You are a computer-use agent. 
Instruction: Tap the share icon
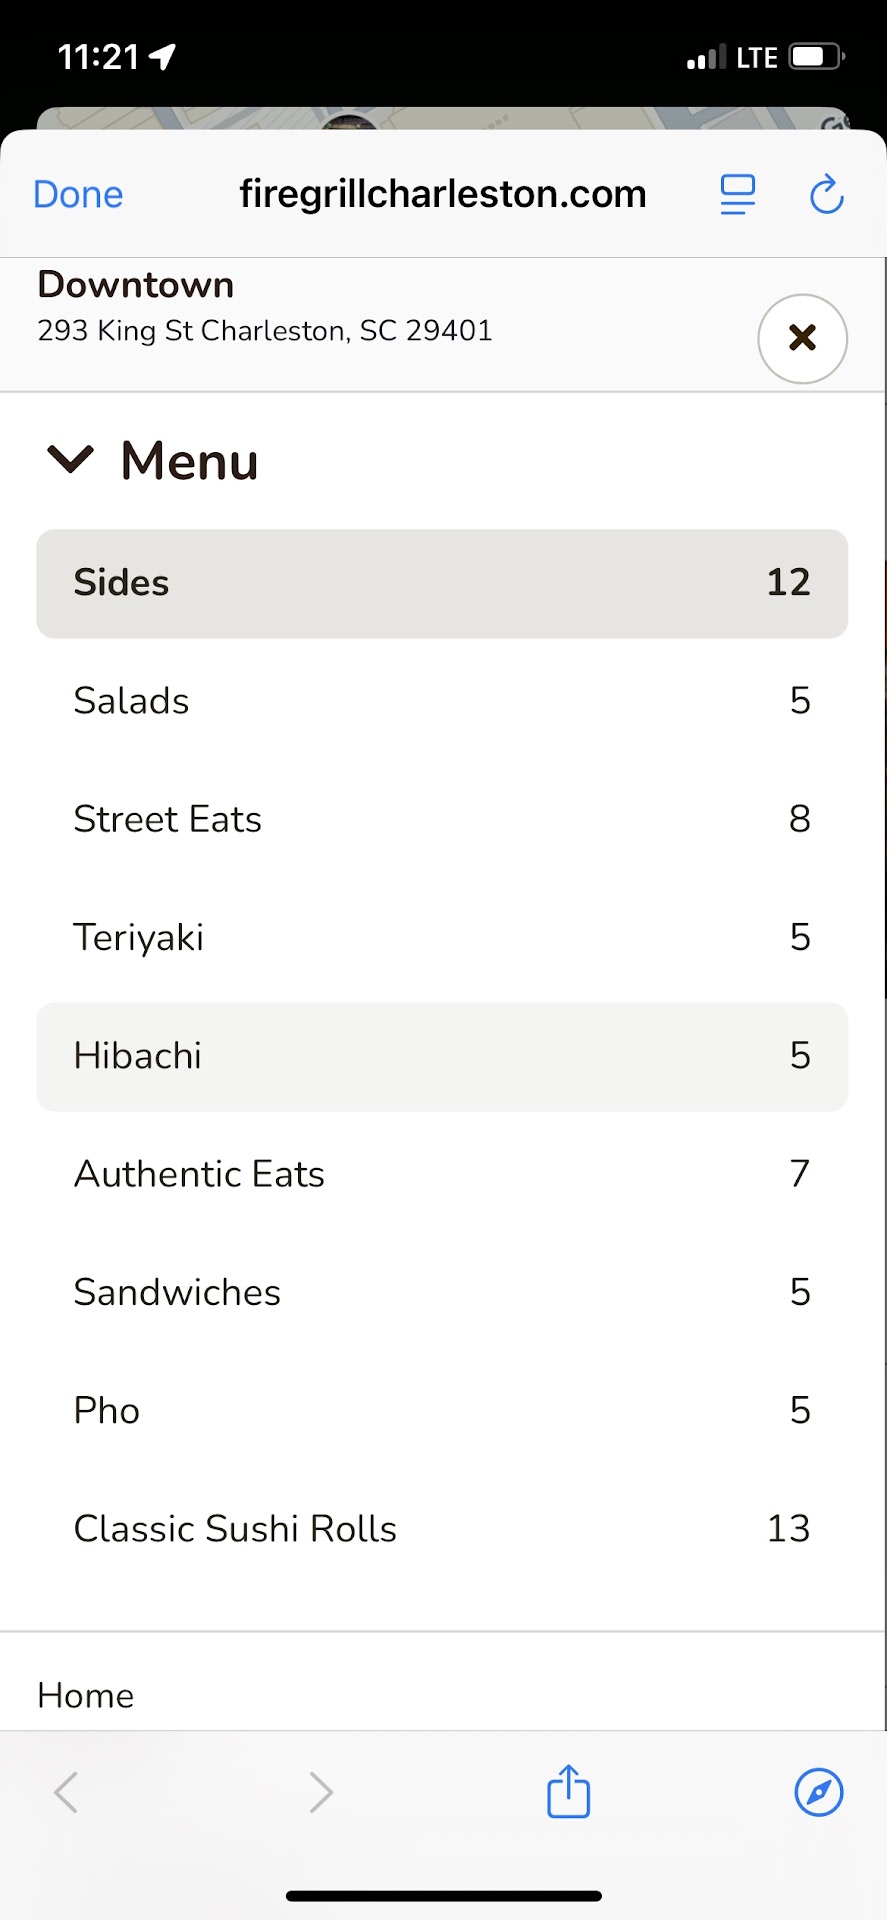pos(568,1792)
